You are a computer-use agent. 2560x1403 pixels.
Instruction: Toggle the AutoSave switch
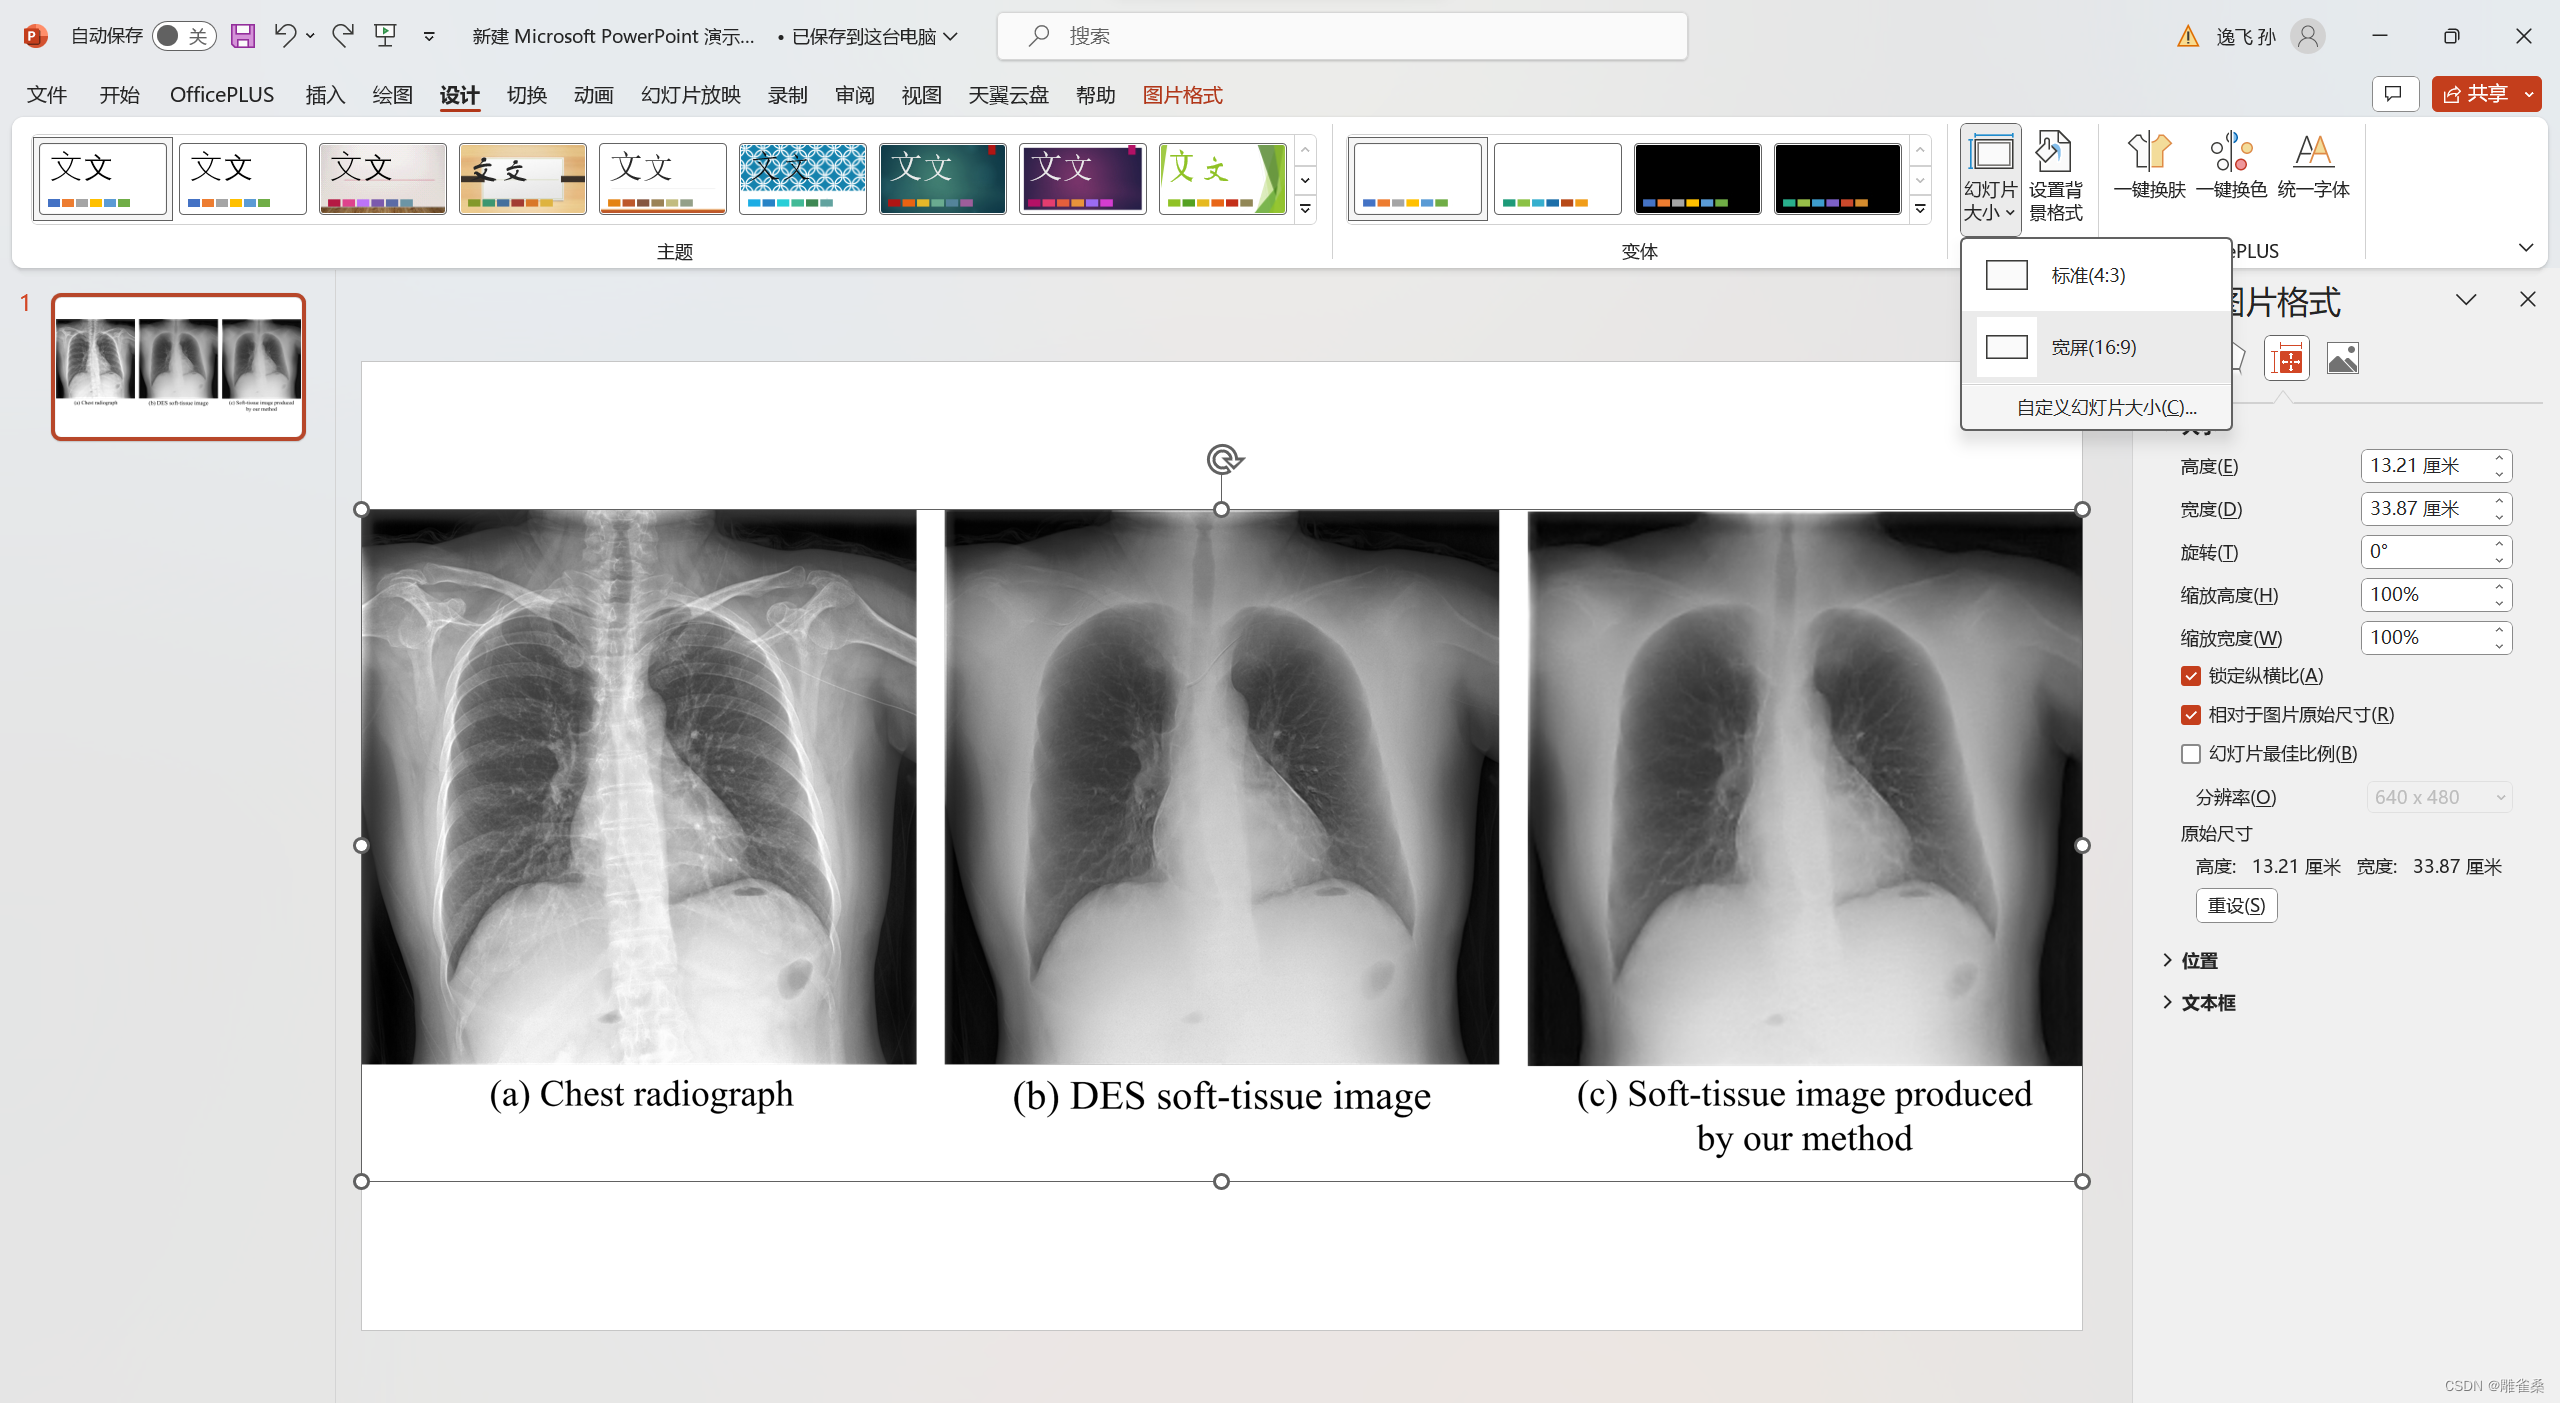pos(184,36)
